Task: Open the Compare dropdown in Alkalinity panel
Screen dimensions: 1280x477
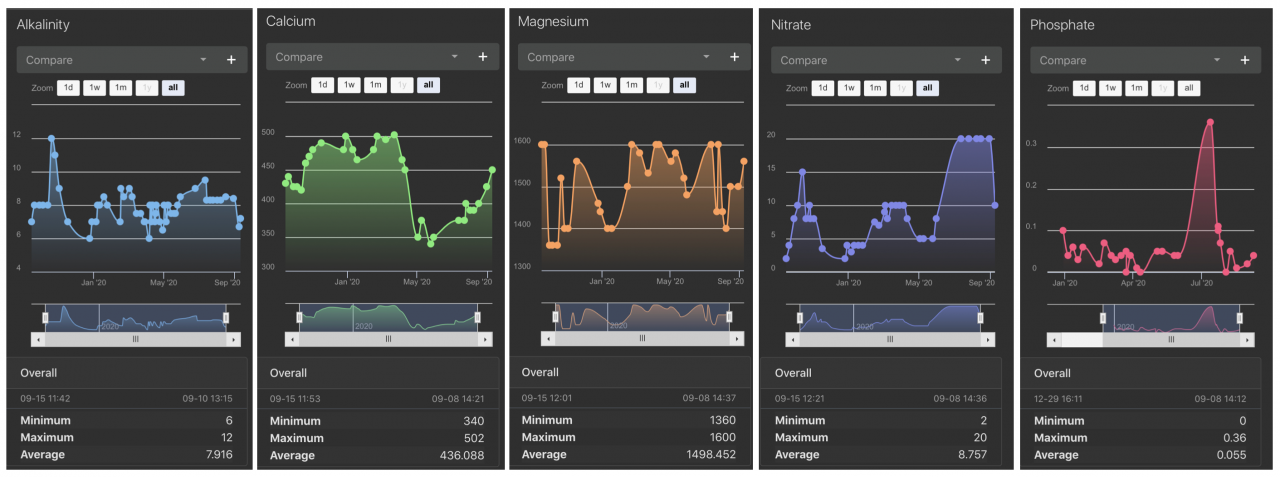Action: (117, 60)
